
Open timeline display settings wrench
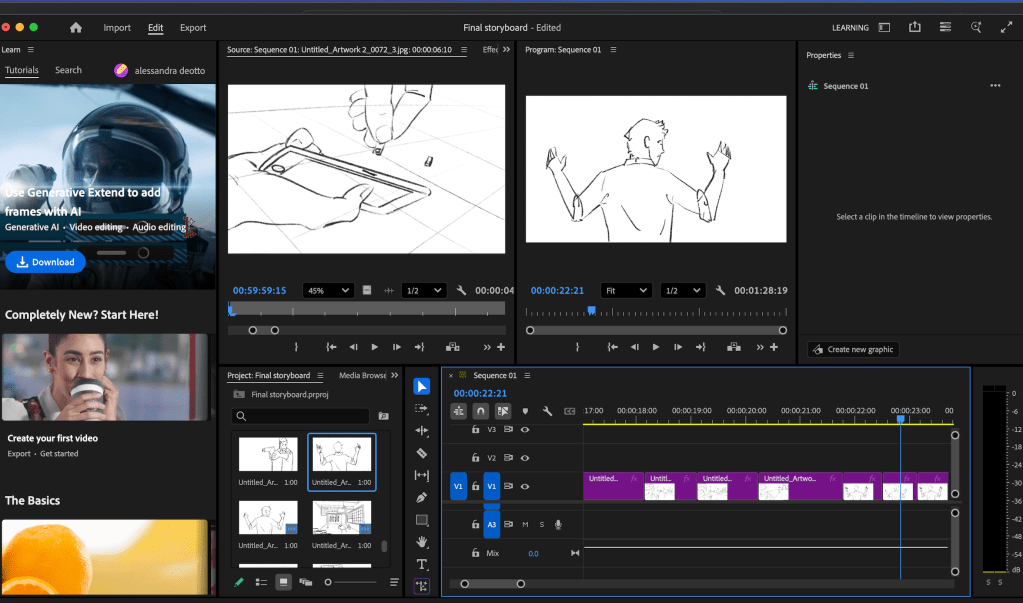[547, 411]
